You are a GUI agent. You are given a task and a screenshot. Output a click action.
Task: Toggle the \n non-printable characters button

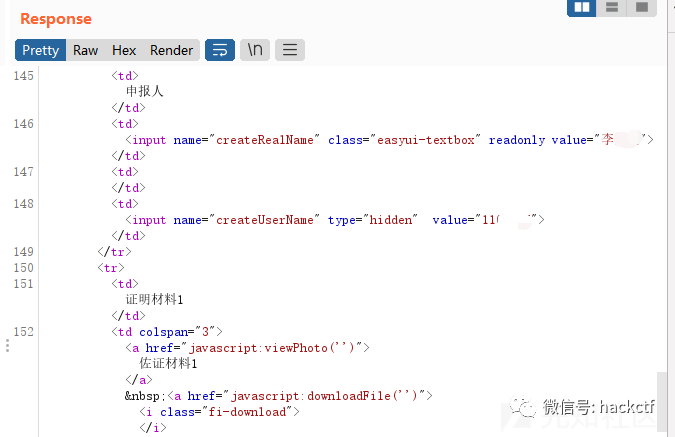point(255,50)
